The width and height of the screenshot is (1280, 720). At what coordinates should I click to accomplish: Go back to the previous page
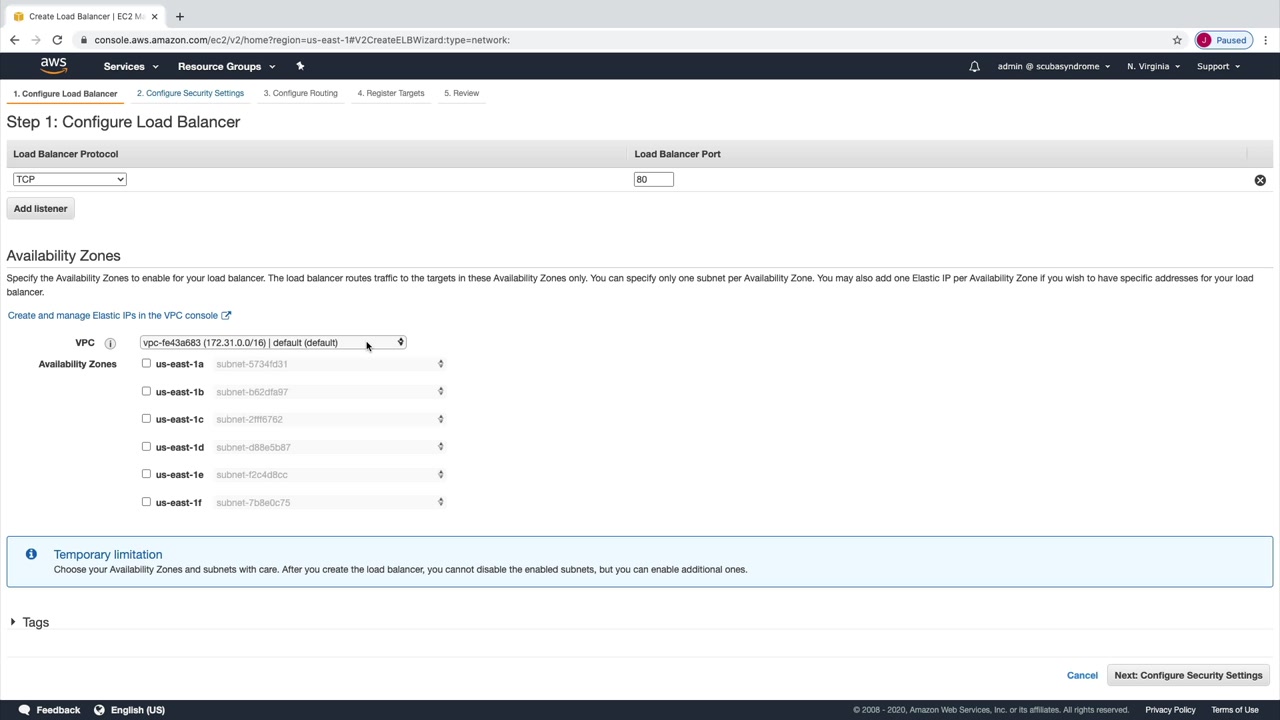point(14,40)
